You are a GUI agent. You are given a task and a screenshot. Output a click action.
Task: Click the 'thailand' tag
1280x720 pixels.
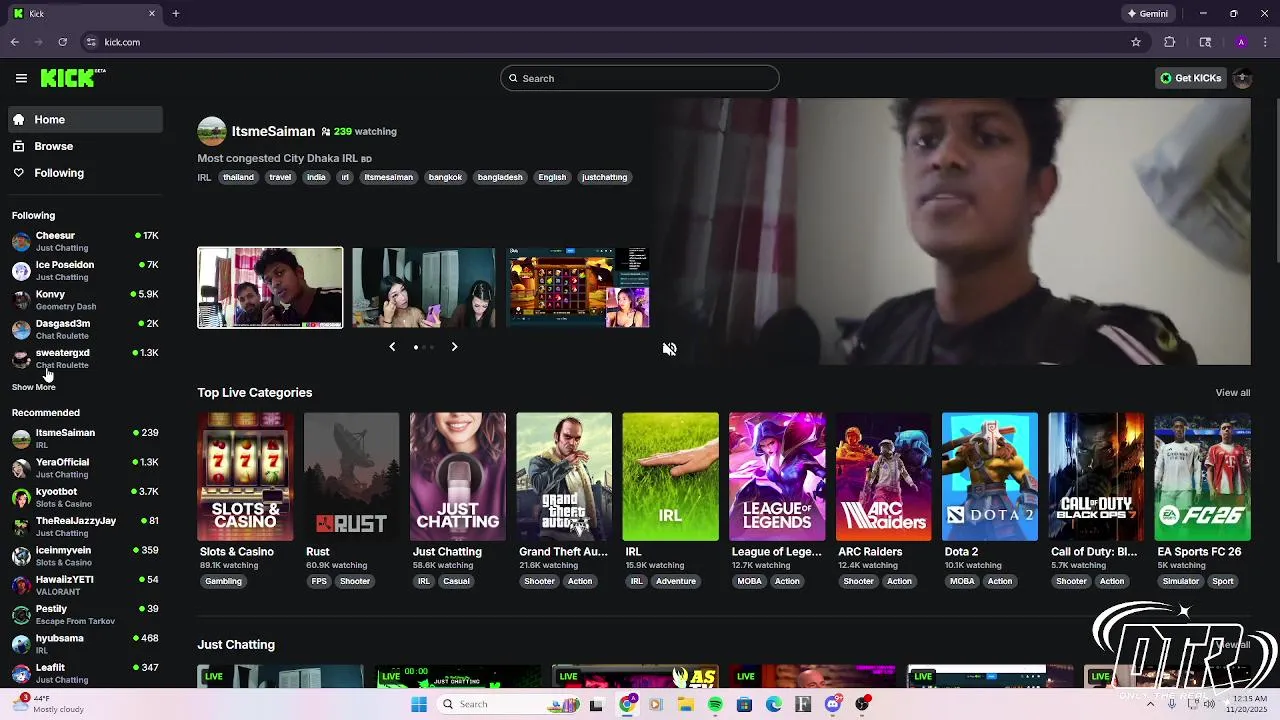coord(238,177)
